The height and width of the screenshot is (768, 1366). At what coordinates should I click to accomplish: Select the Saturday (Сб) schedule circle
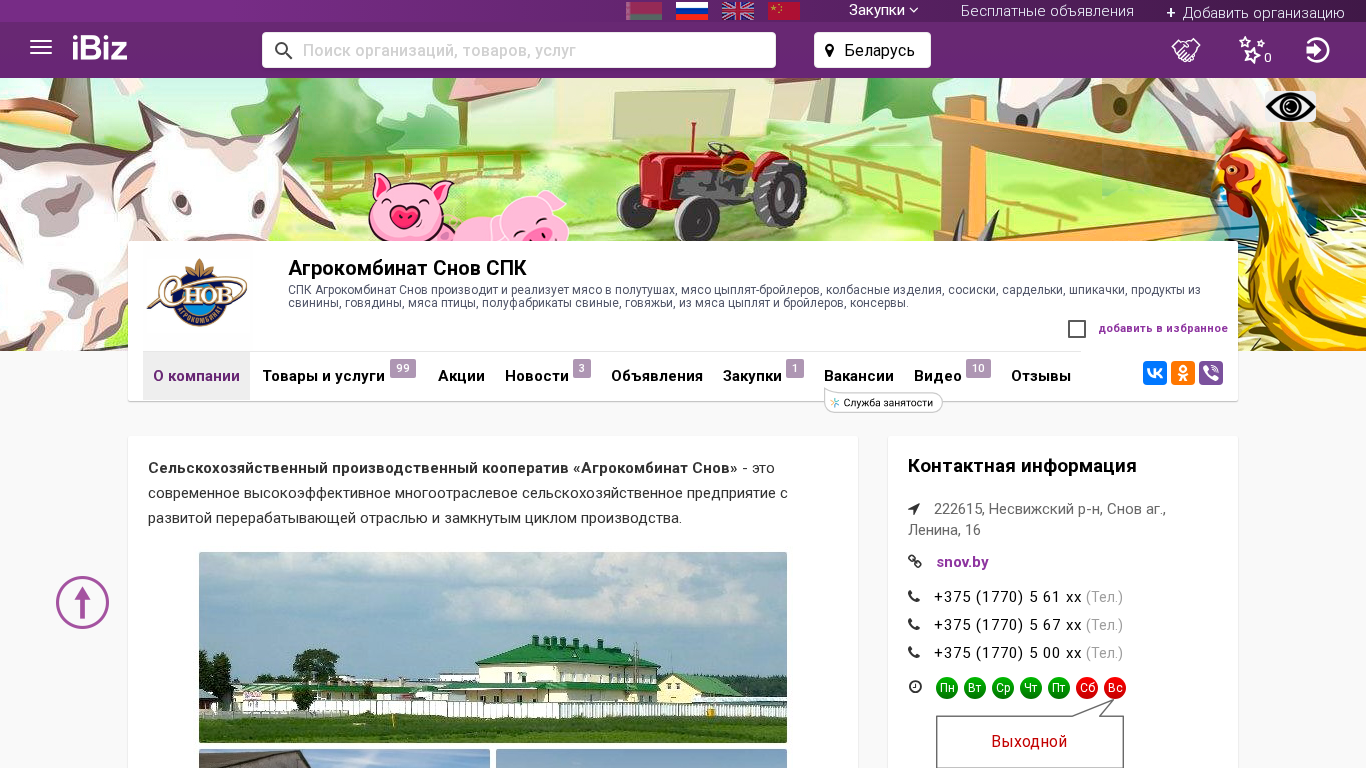pos(1087,688)
